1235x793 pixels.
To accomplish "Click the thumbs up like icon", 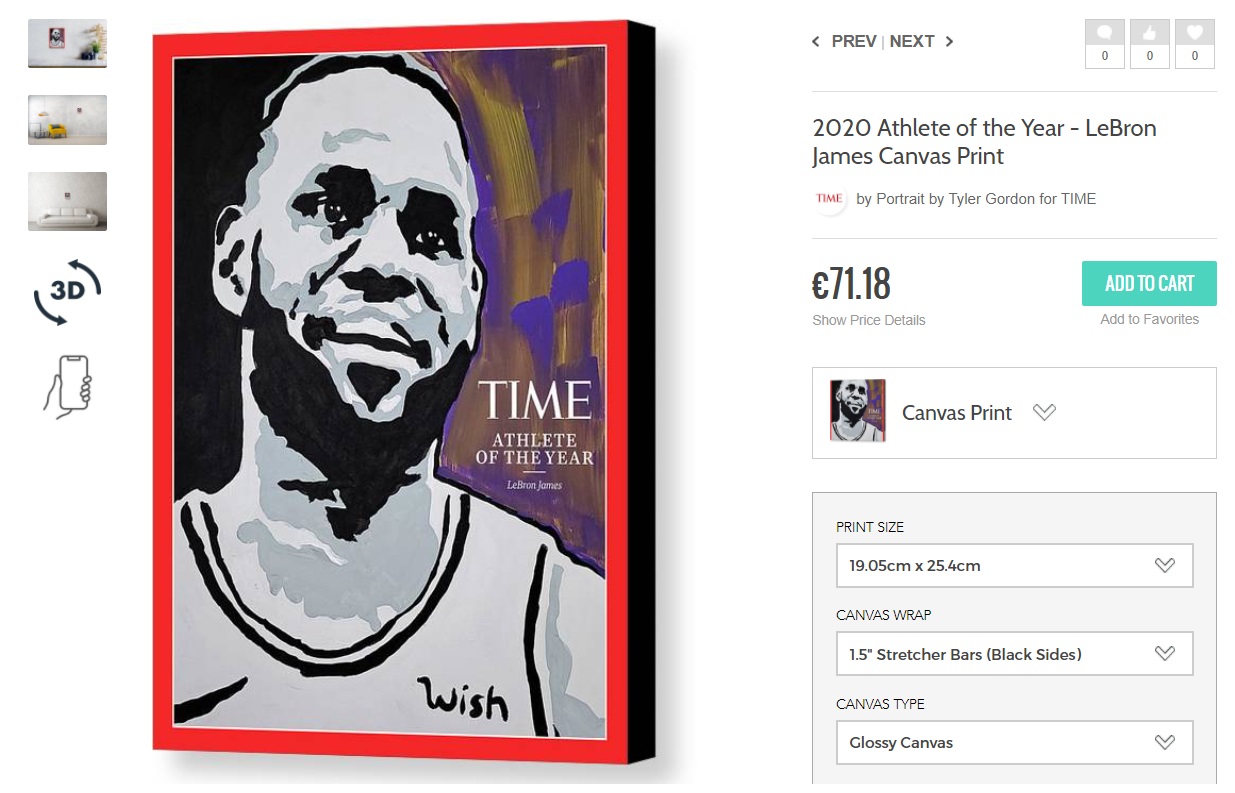I will (1150, 32).
